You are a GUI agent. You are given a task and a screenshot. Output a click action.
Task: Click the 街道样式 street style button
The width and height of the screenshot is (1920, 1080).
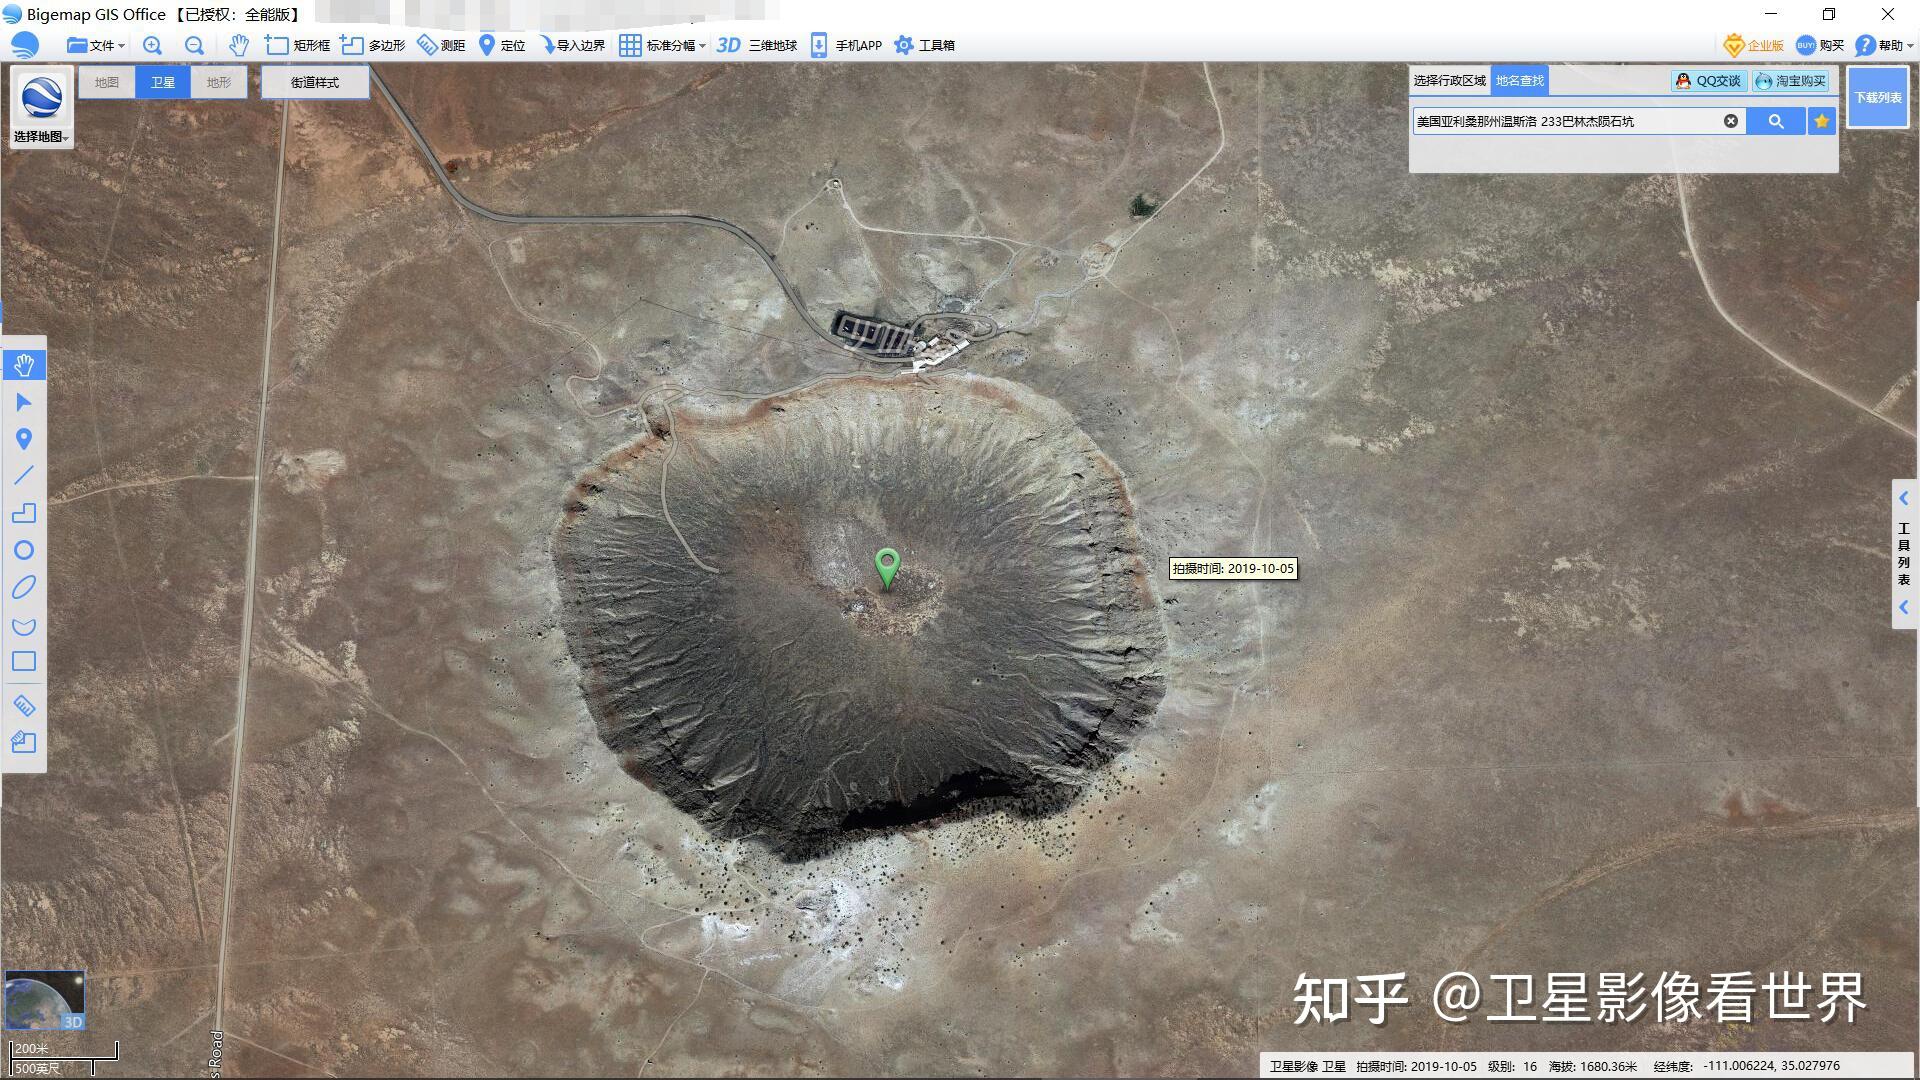tap(315, 82)
